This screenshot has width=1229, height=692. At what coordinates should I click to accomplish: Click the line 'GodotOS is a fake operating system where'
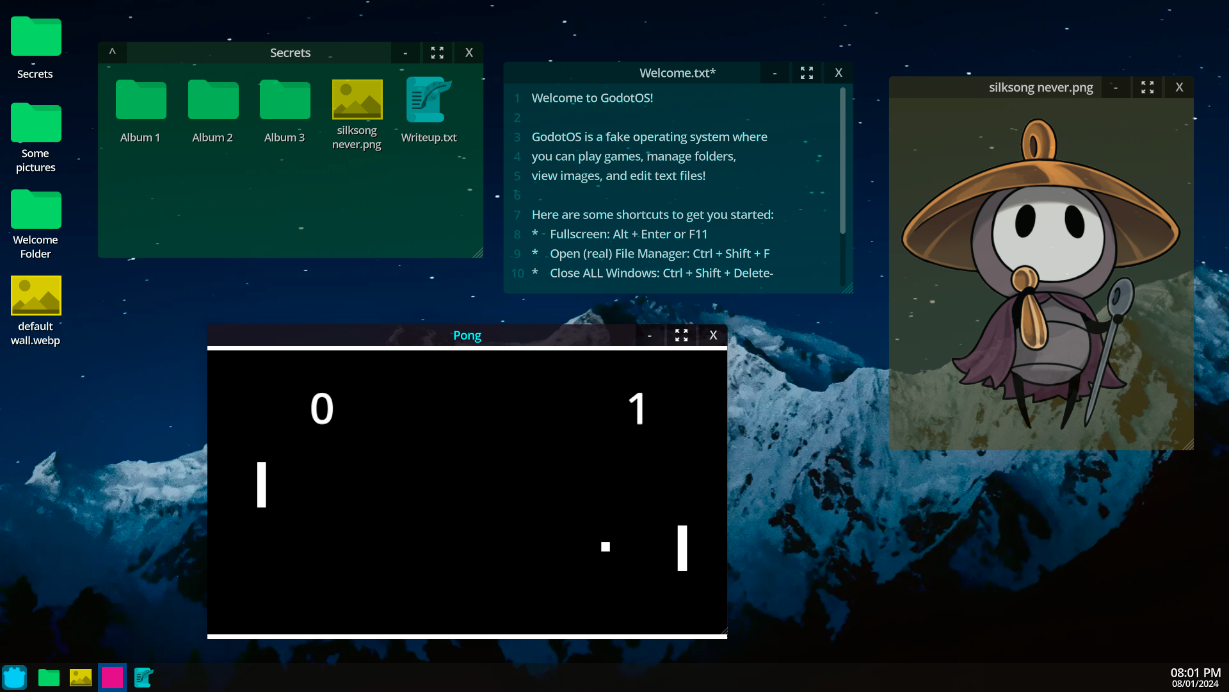(x=649, y=137)
